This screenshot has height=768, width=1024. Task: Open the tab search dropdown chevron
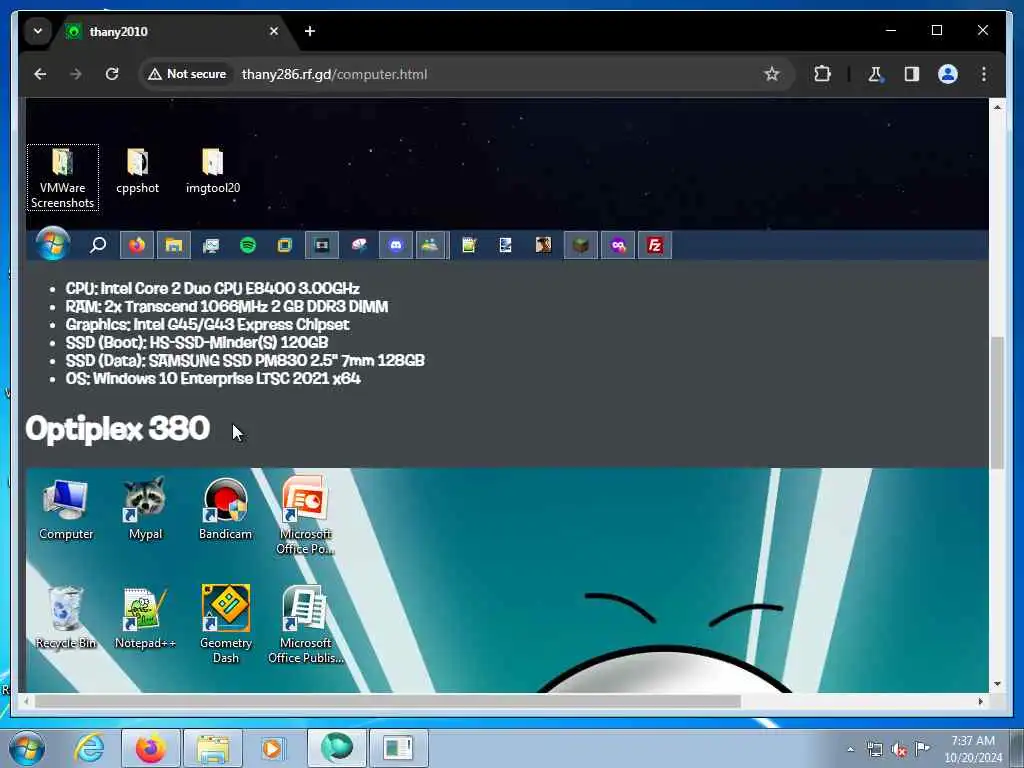(x=38, y=31)
